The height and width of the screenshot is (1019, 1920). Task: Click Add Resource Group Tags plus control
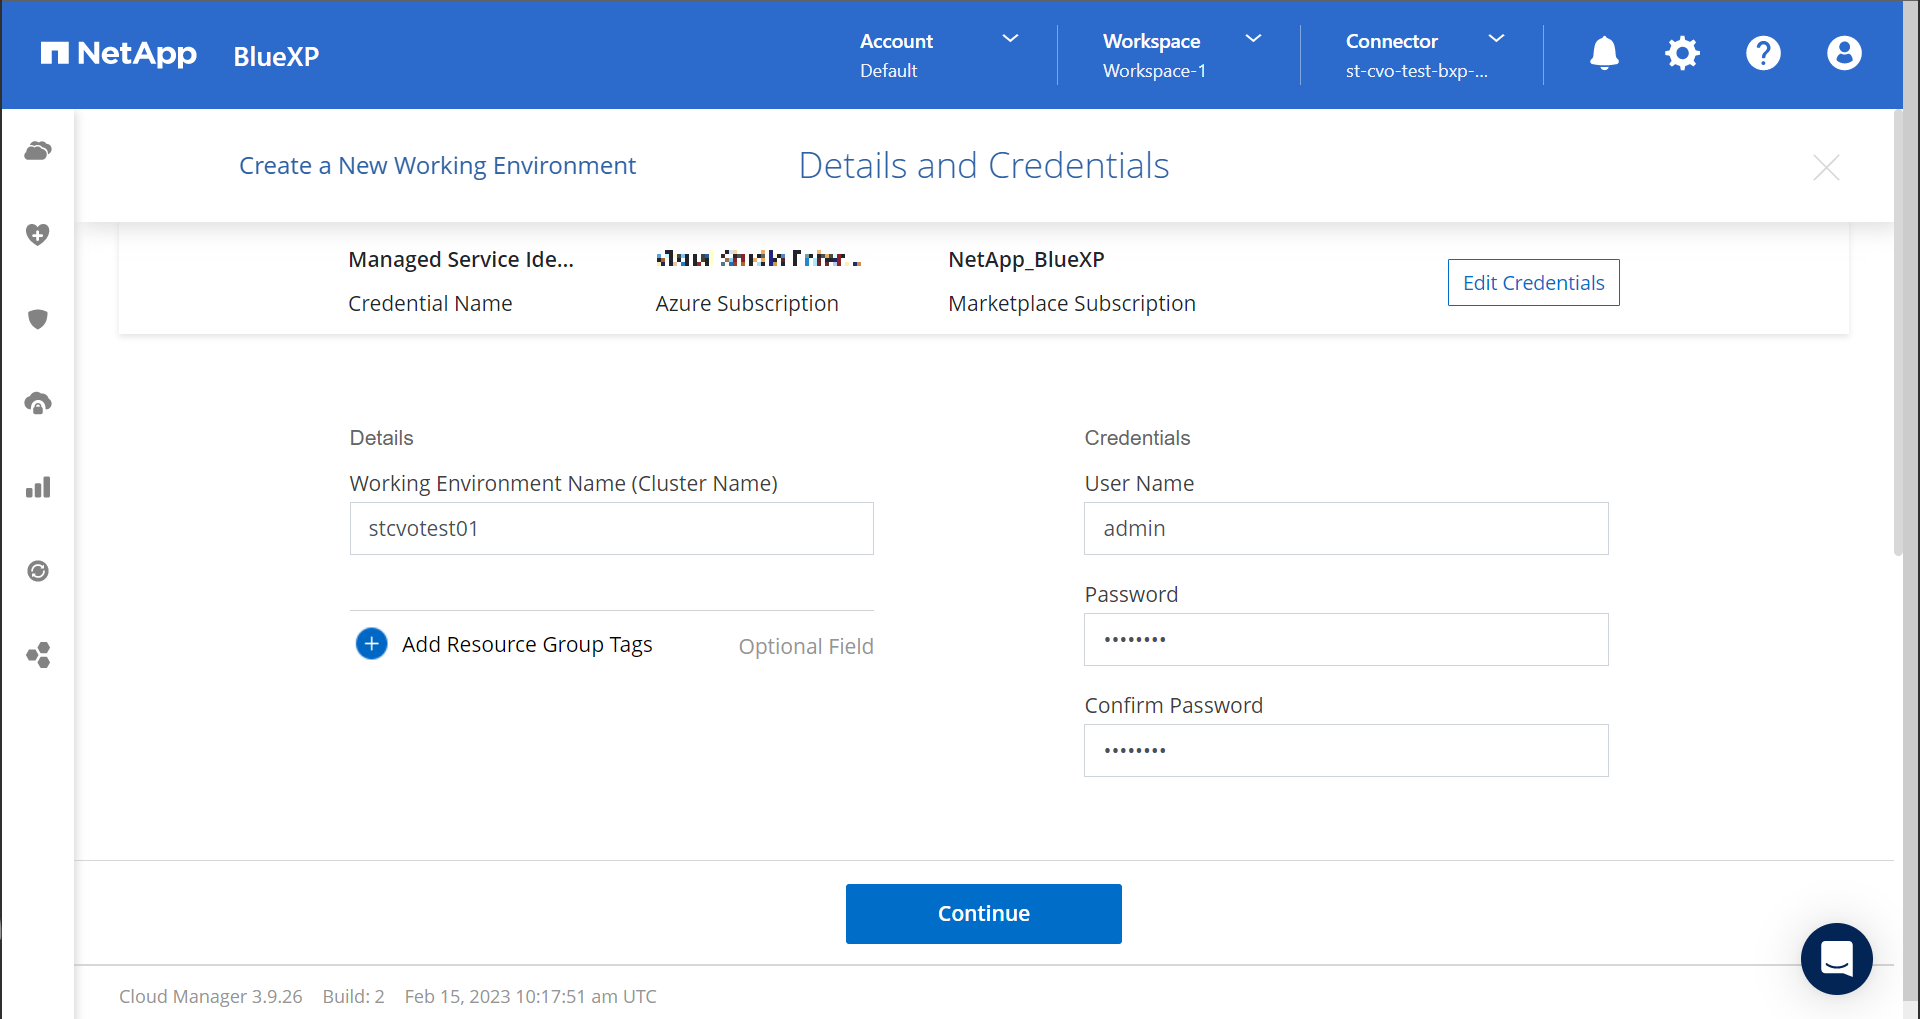[x=371, y=644]
